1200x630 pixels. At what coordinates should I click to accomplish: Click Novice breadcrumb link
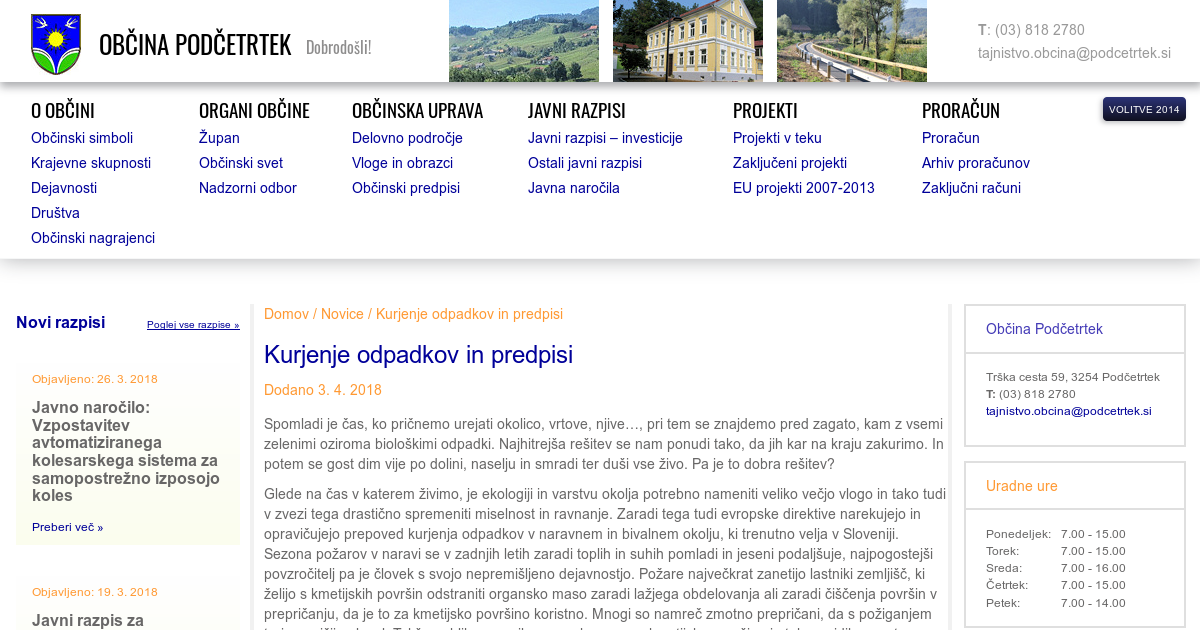342,314
